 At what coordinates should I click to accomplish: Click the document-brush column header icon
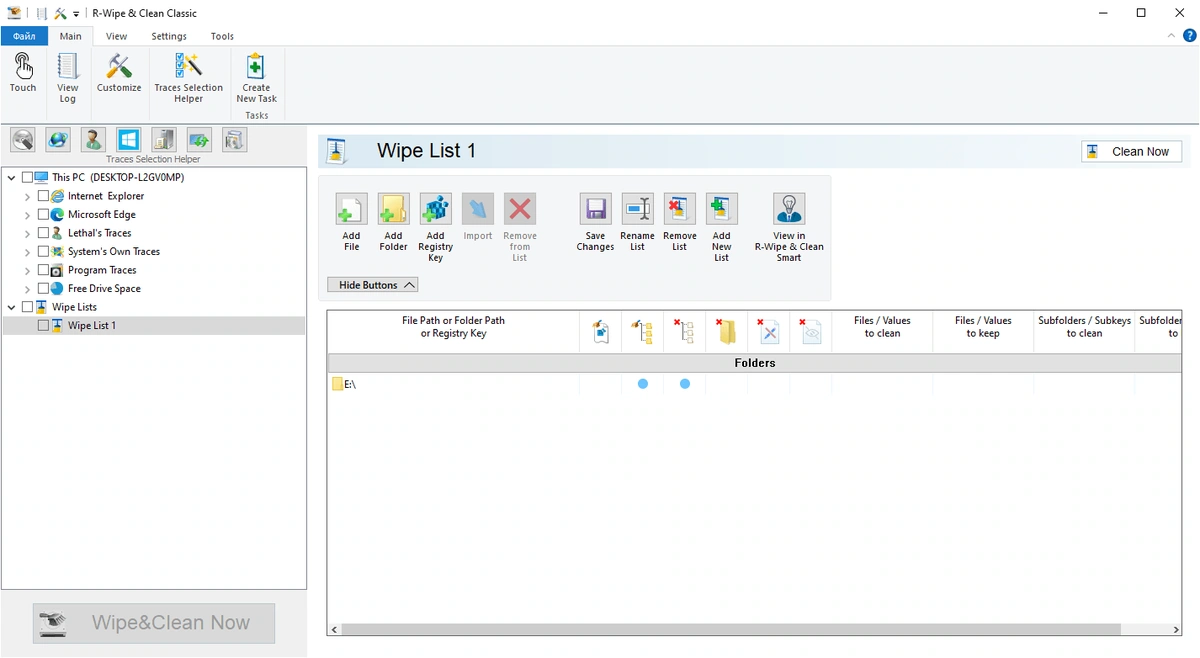(x=601, y=331)
